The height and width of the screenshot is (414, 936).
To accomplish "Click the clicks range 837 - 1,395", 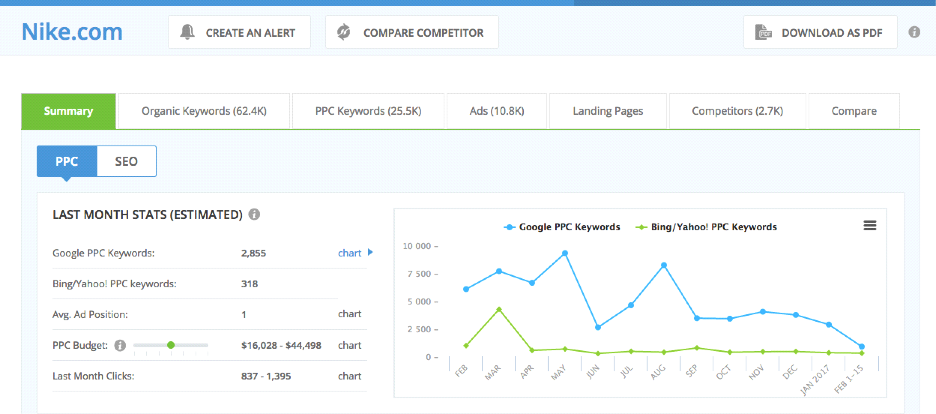I will (x=266, y=376).
